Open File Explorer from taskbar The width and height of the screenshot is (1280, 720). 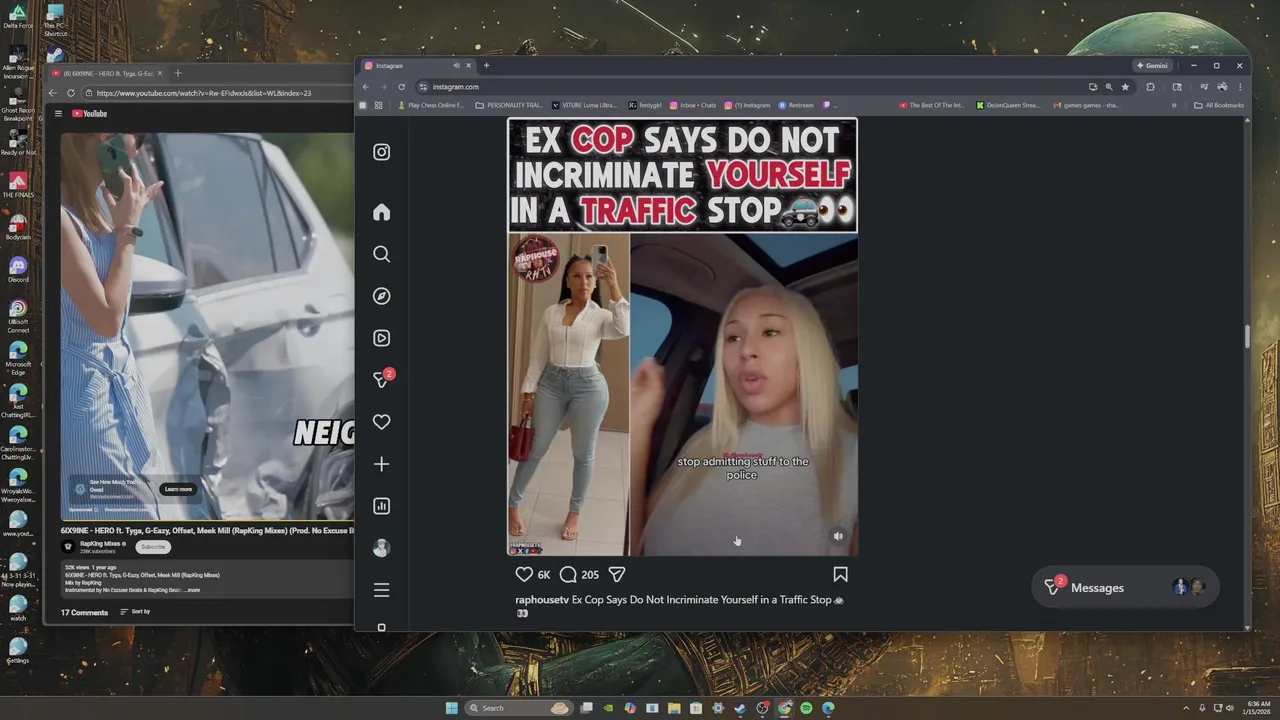click(674, 708)
